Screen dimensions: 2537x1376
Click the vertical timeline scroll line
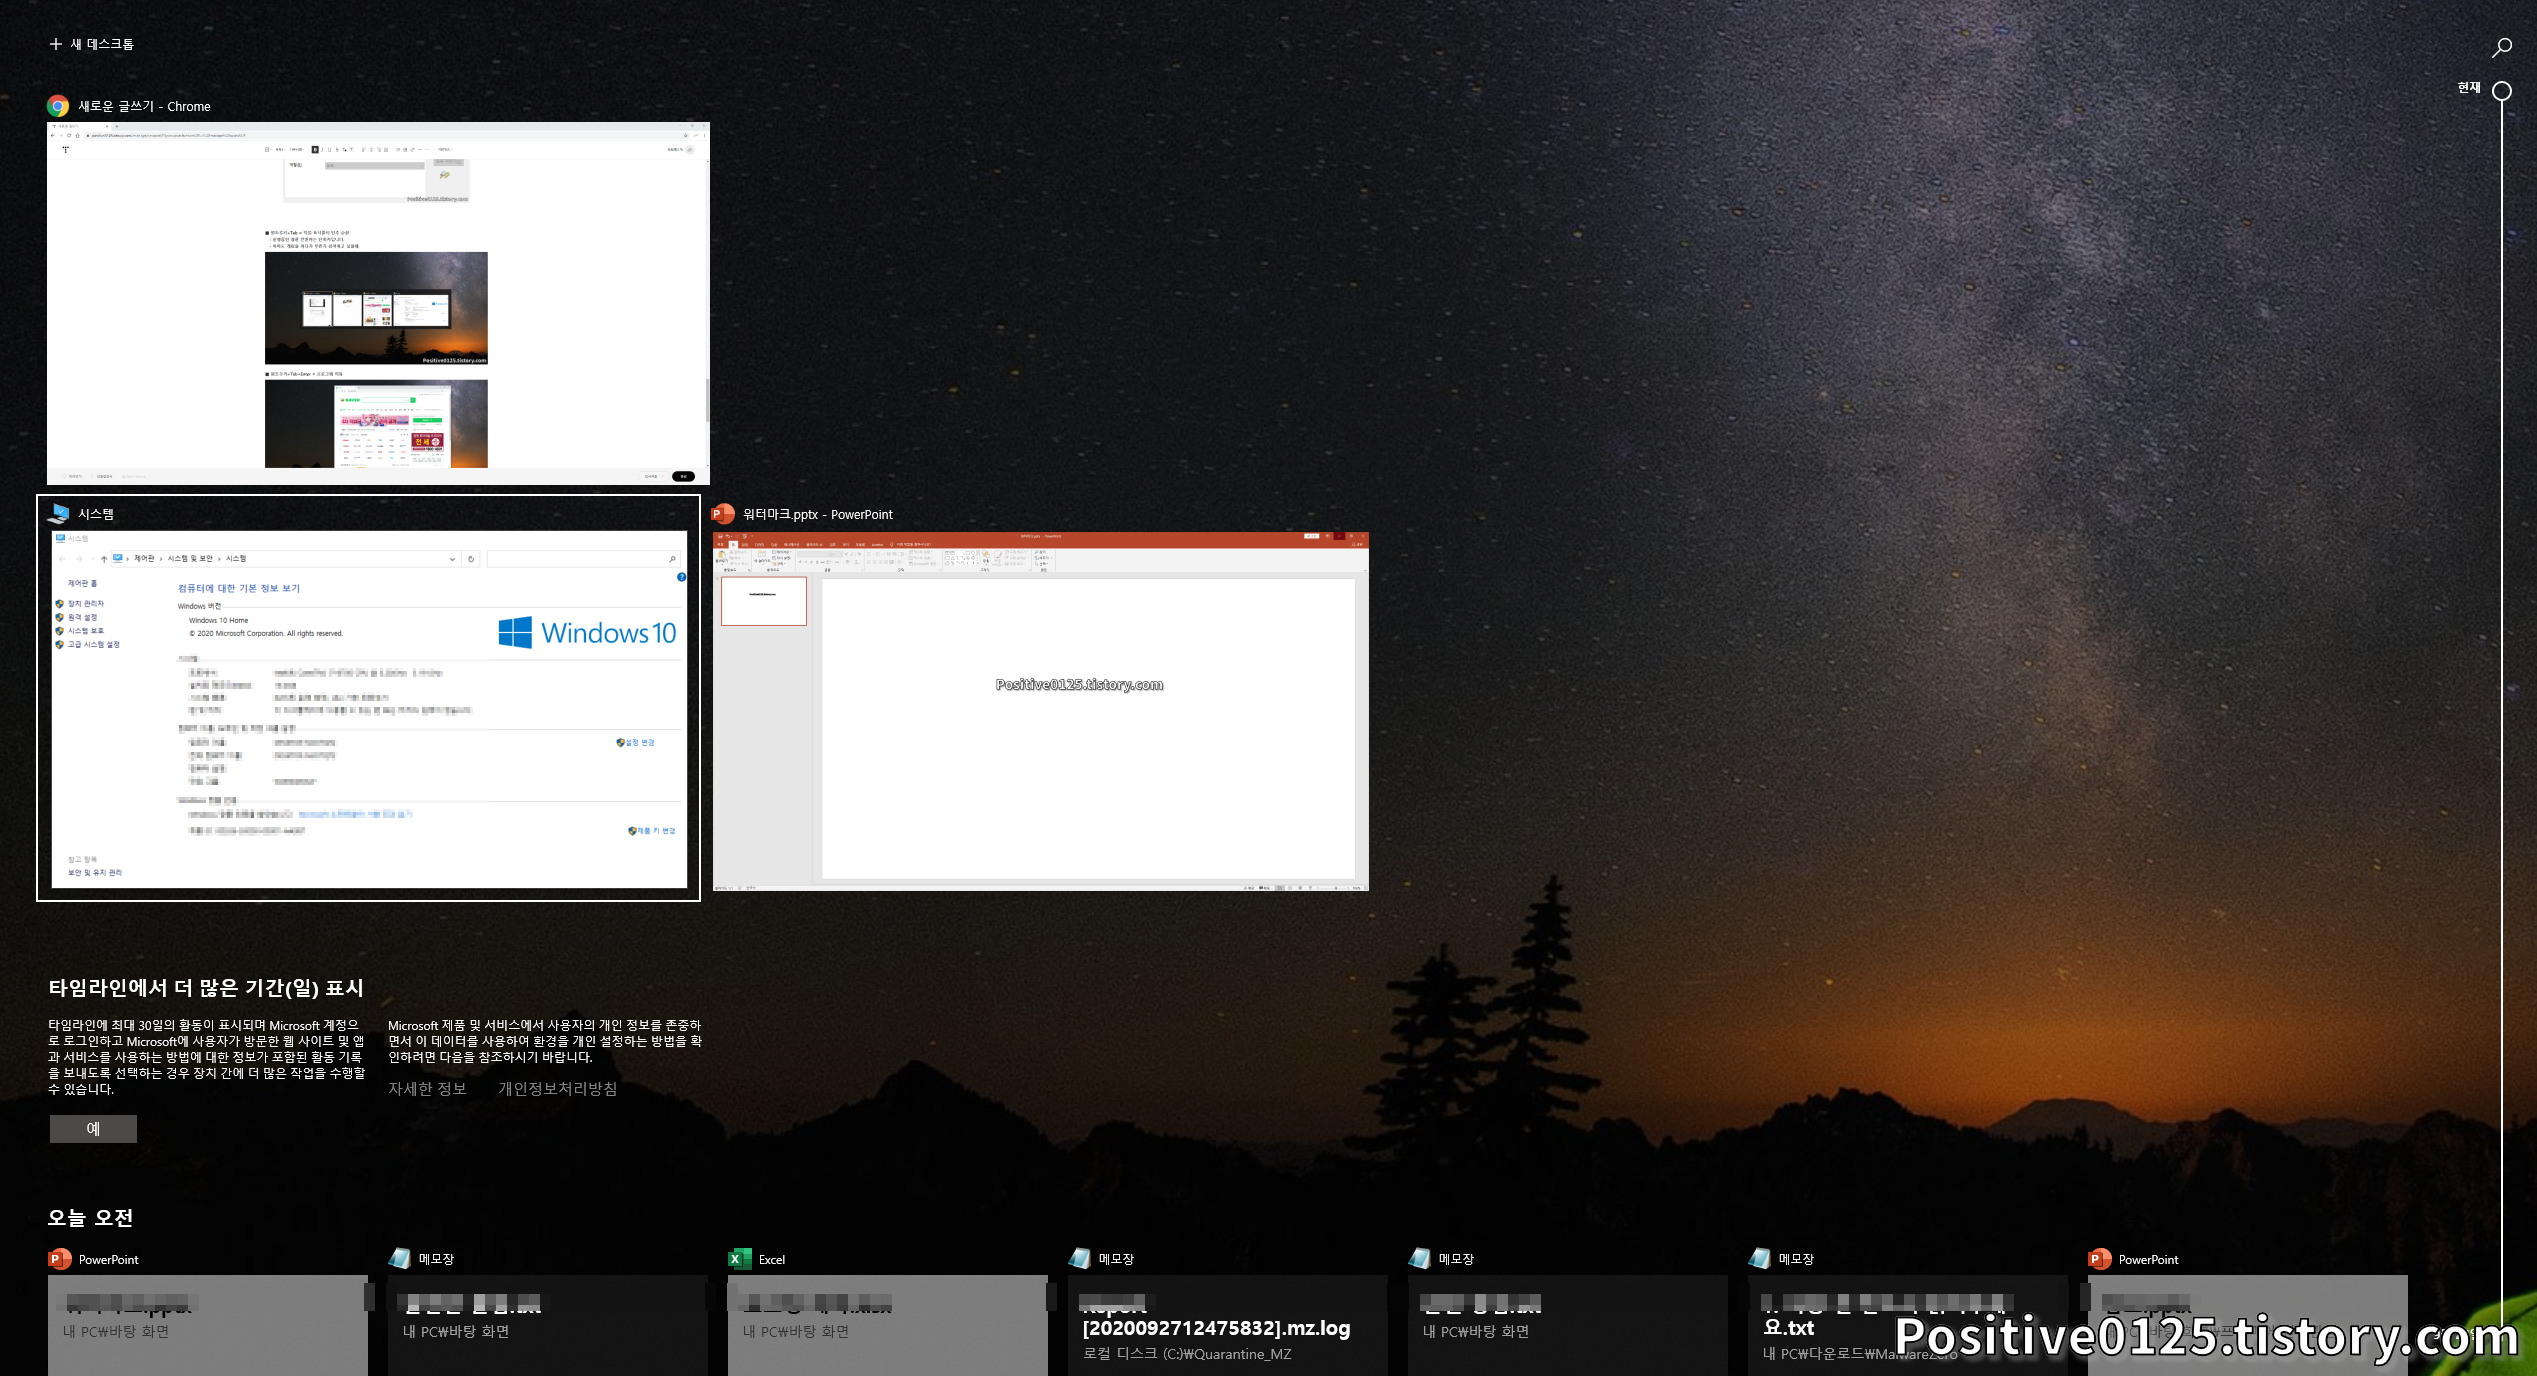[x=2502, y=700]
